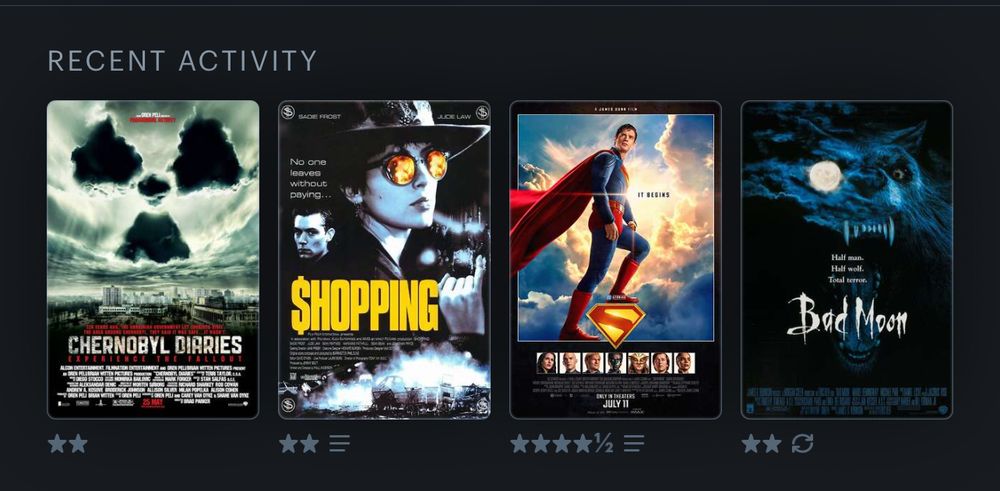Click the first star under Chernobyl Diaries
The width and height of the screenshot is (1000, 491).
click(57, 443)
